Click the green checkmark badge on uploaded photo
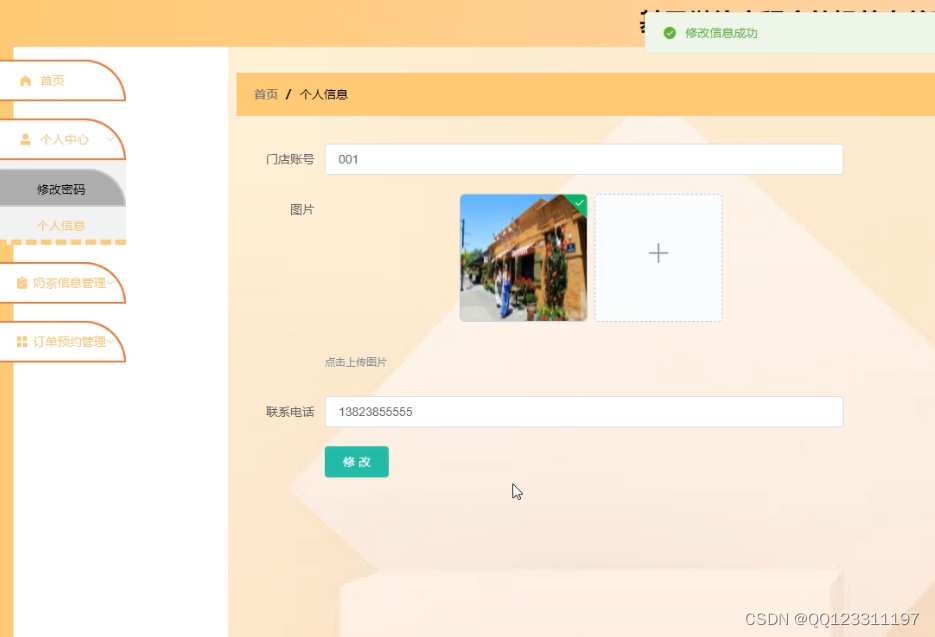Image resolution: width=935 pixels, height=637 pixels. pyautogui.click(x=578, y=203)
